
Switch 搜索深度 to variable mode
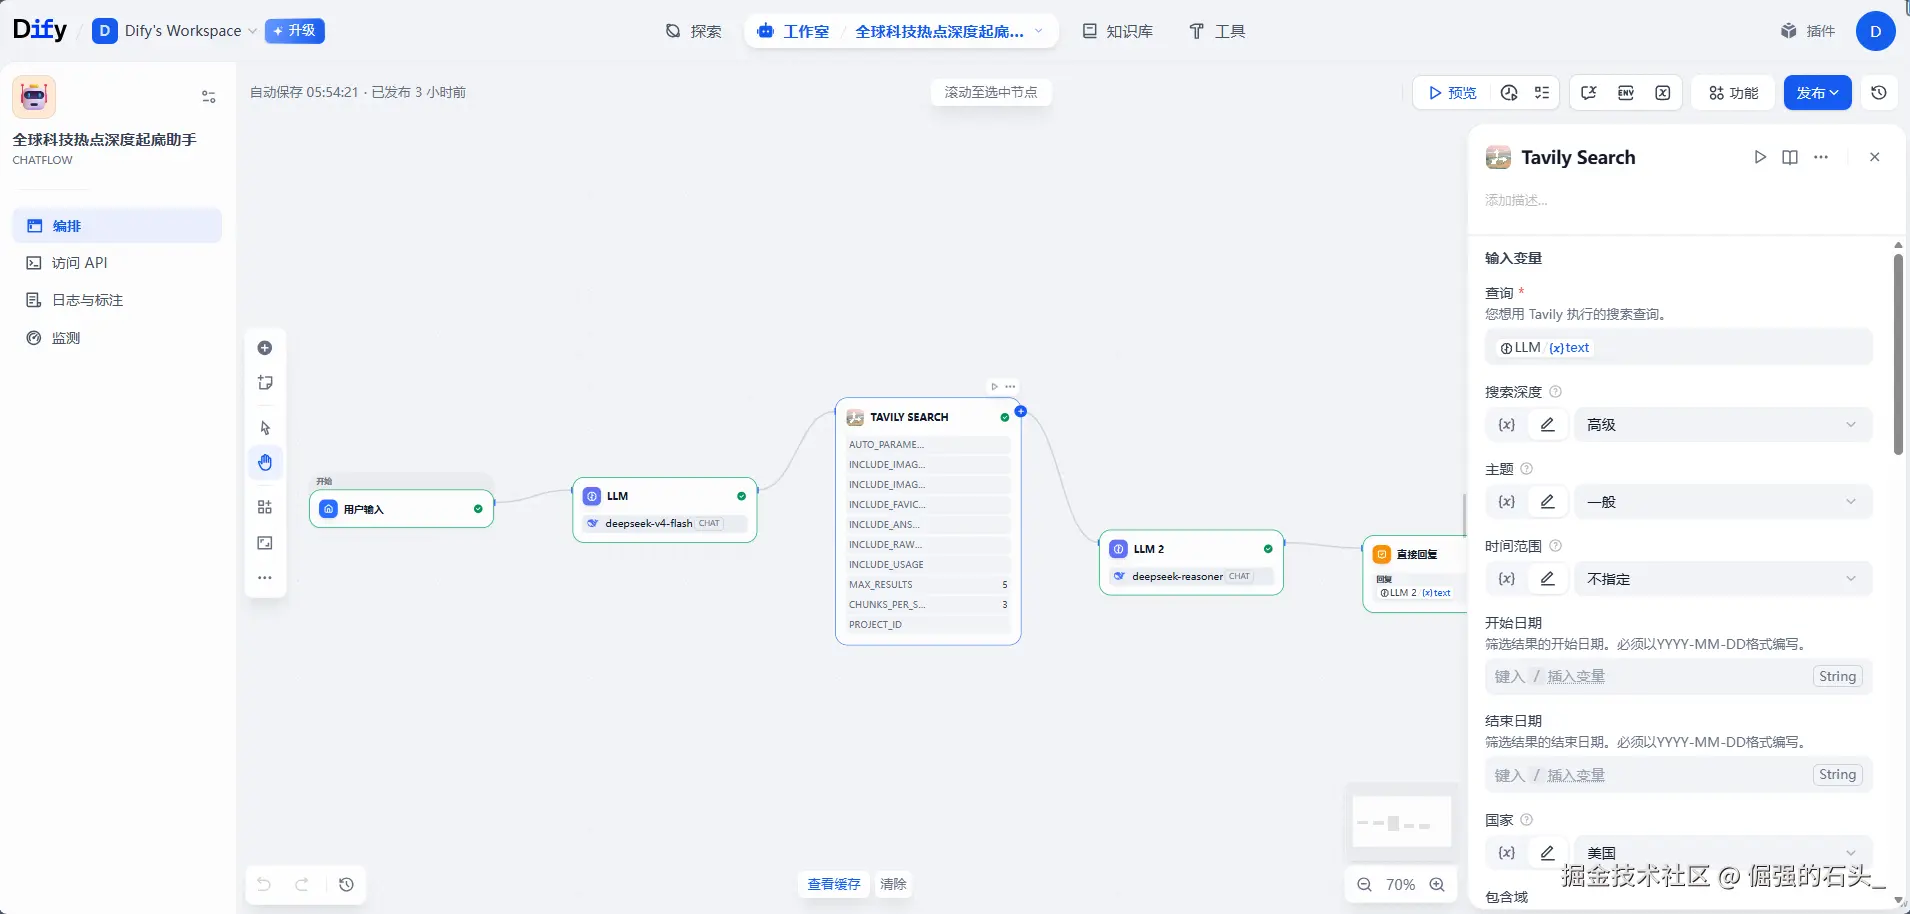[x=1506, y=425]
